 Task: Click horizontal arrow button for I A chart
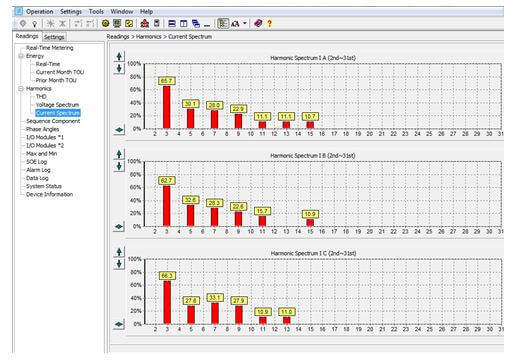point(119,129)
